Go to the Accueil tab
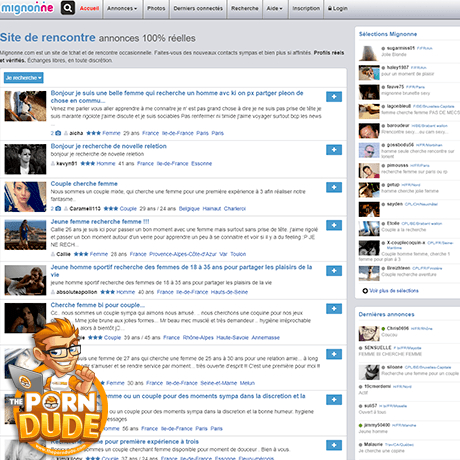Viewport: 460px width, 460px height. point(89,8)
